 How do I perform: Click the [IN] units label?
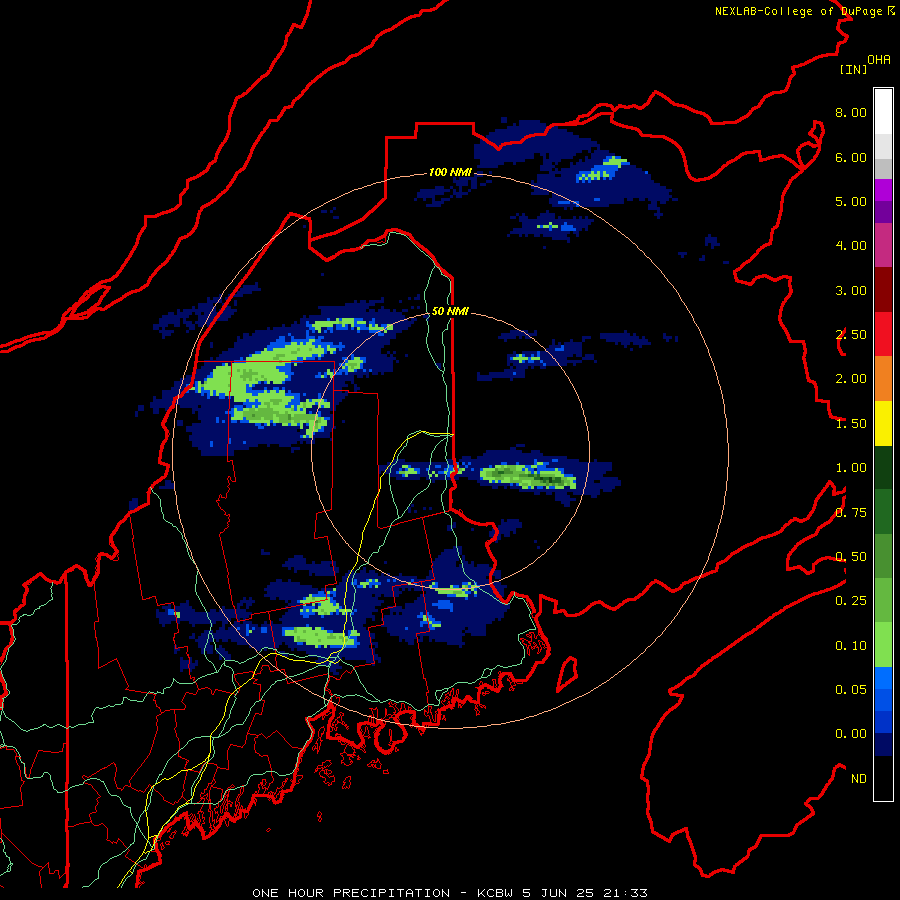(x=853, y=69)
